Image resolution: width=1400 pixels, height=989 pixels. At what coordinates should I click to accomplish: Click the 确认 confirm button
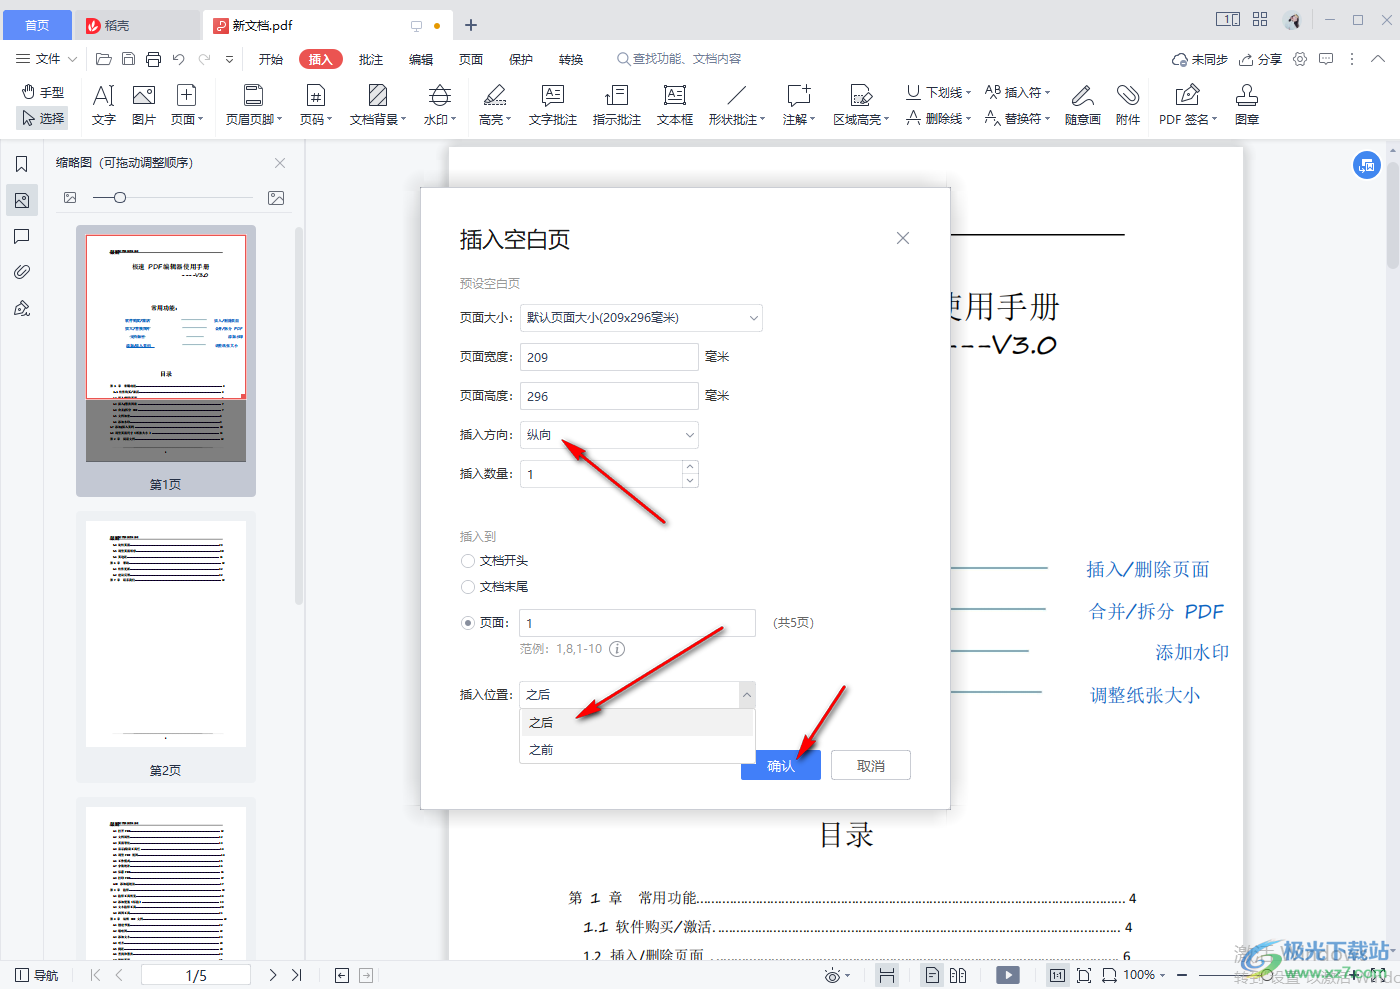(x=781, y=766)
